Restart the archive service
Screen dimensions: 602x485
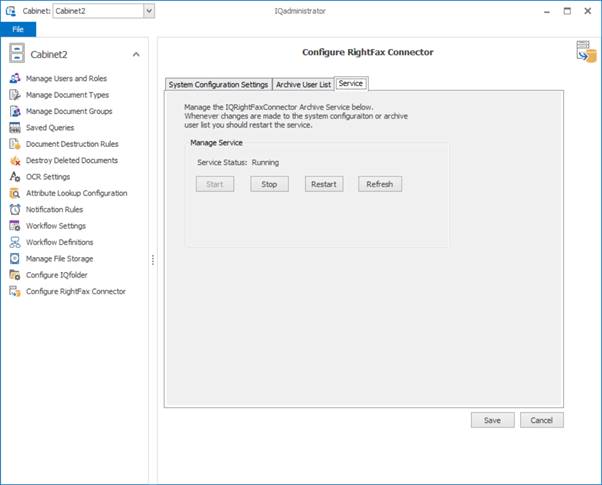[324, 184]
